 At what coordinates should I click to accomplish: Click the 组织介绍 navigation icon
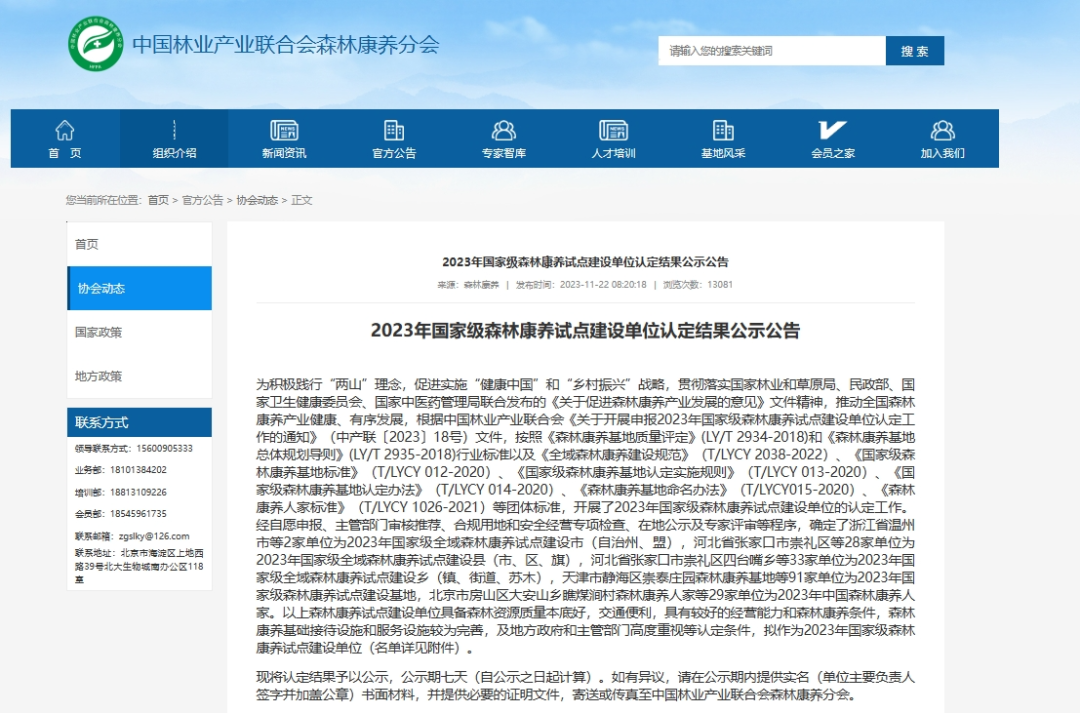[174, 130]
